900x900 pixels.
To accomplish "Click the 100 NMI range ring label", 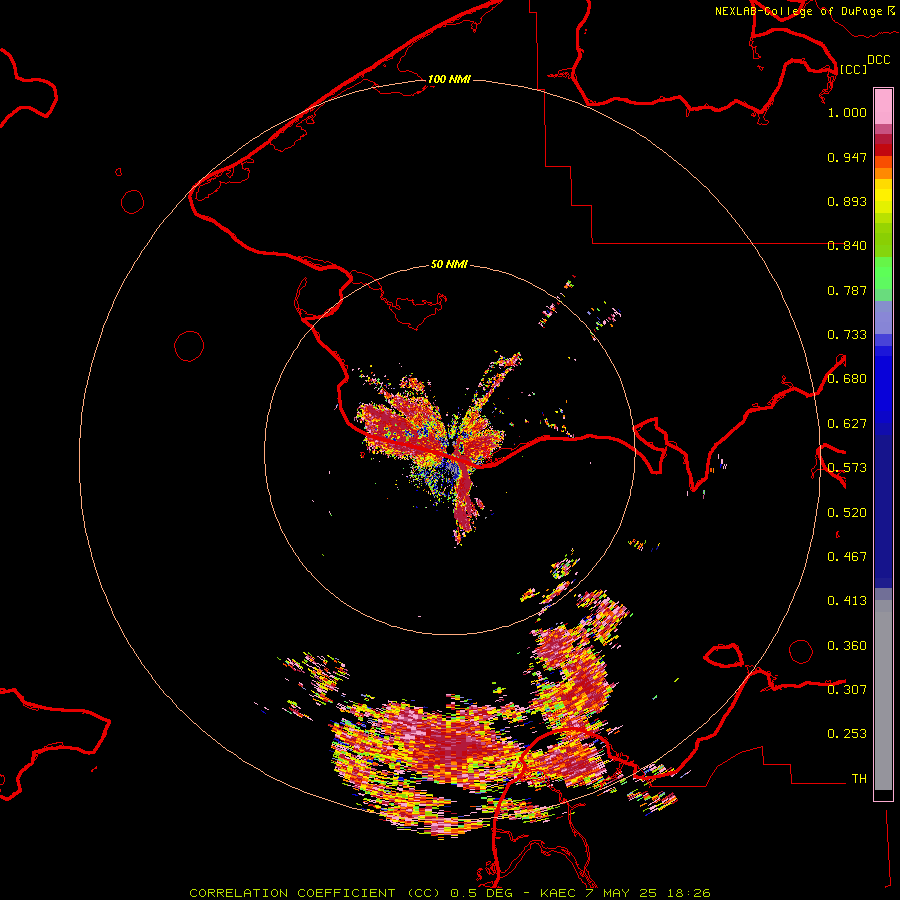I will [449, 79].
